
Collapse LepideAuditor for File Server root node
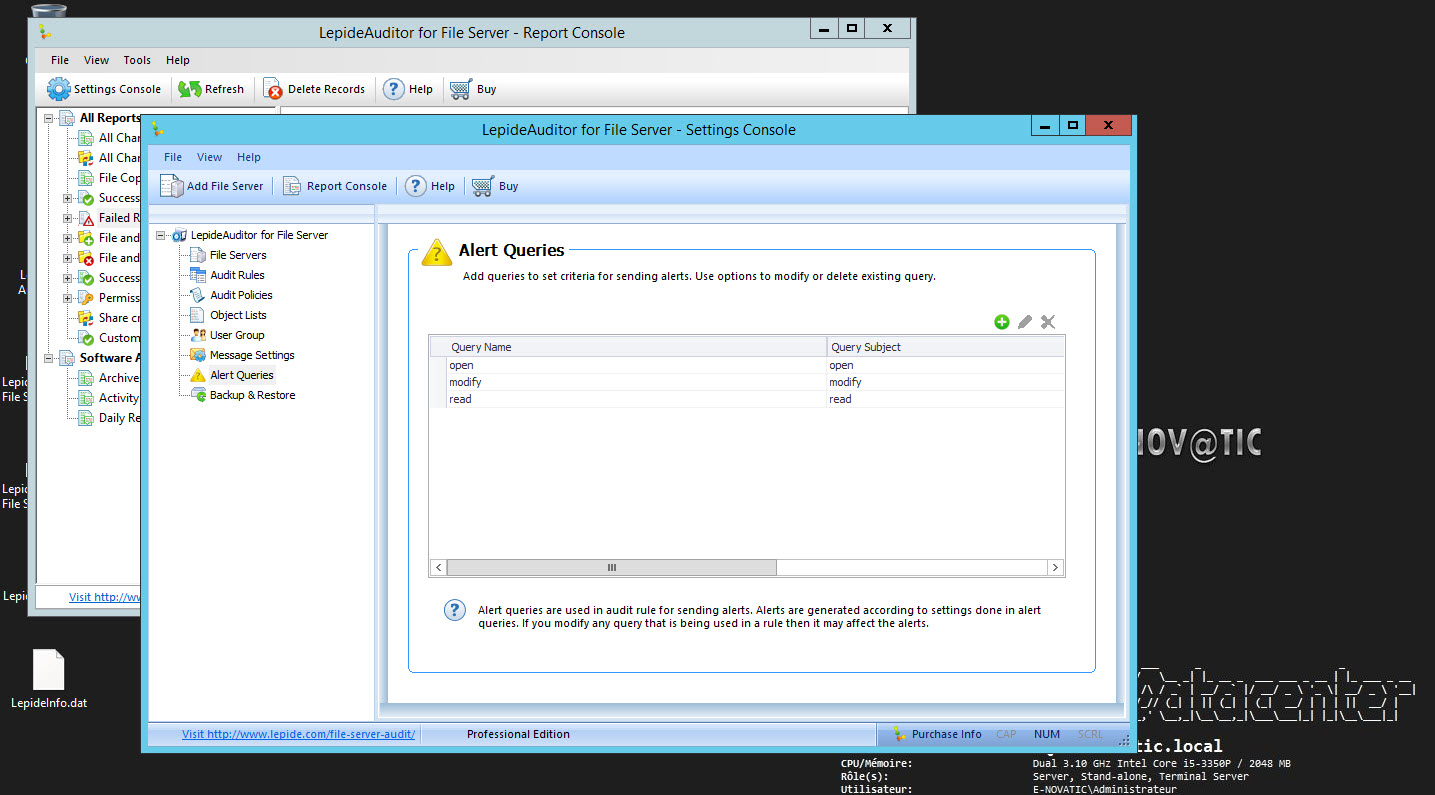(x=161, y=235)
